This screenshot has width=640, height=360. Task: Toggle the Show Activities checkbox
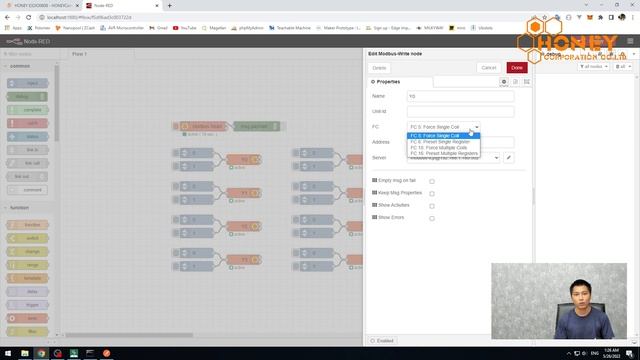click(x=432, y=206)
